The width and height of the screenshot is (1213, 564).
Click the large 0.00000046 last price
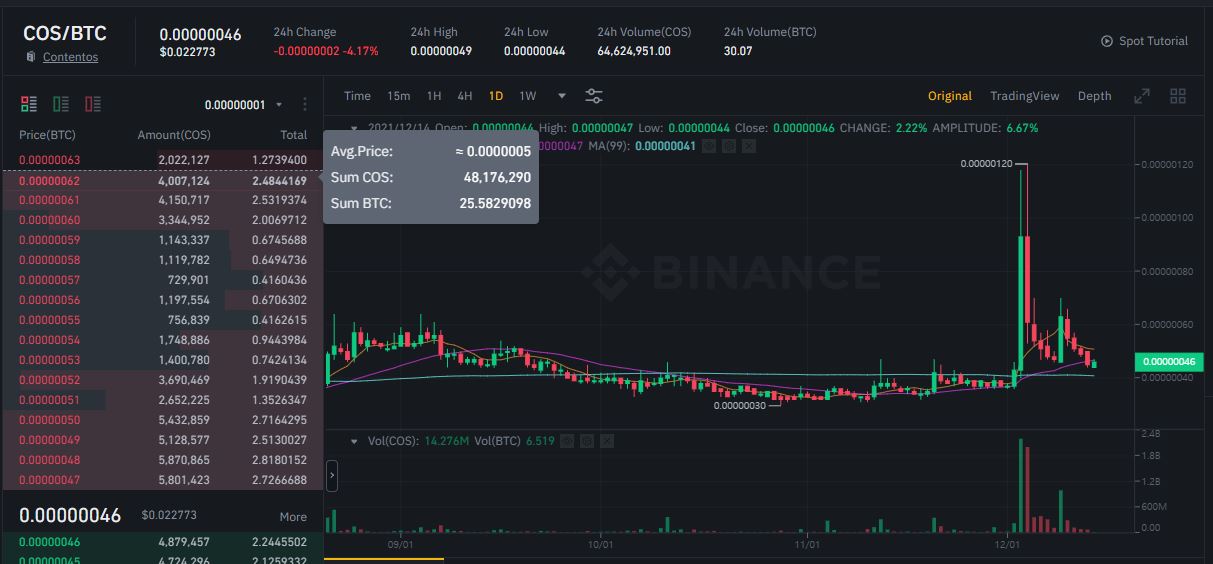point(70,516)
